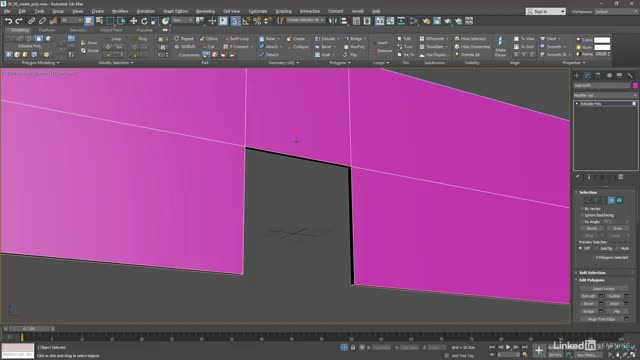Select Polygon sub-object level icon
640x360 pixels.
click(611, 200)
